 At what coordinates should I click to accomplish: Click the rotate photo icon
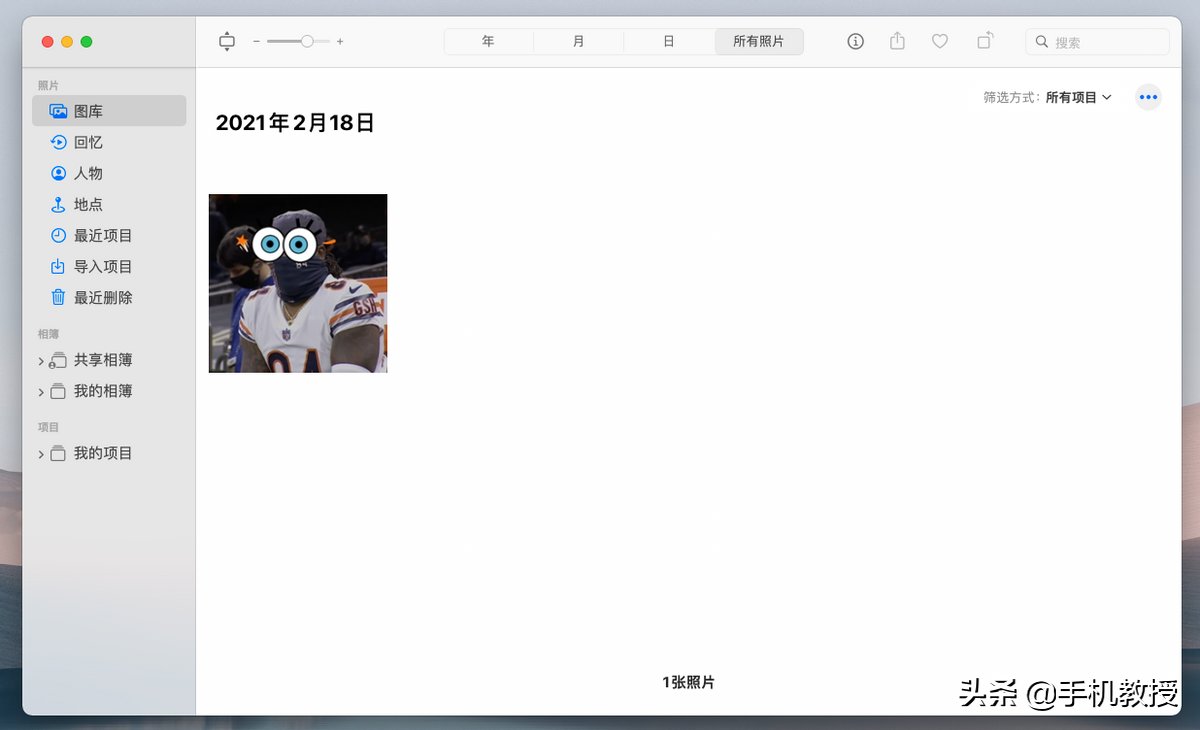985,41
